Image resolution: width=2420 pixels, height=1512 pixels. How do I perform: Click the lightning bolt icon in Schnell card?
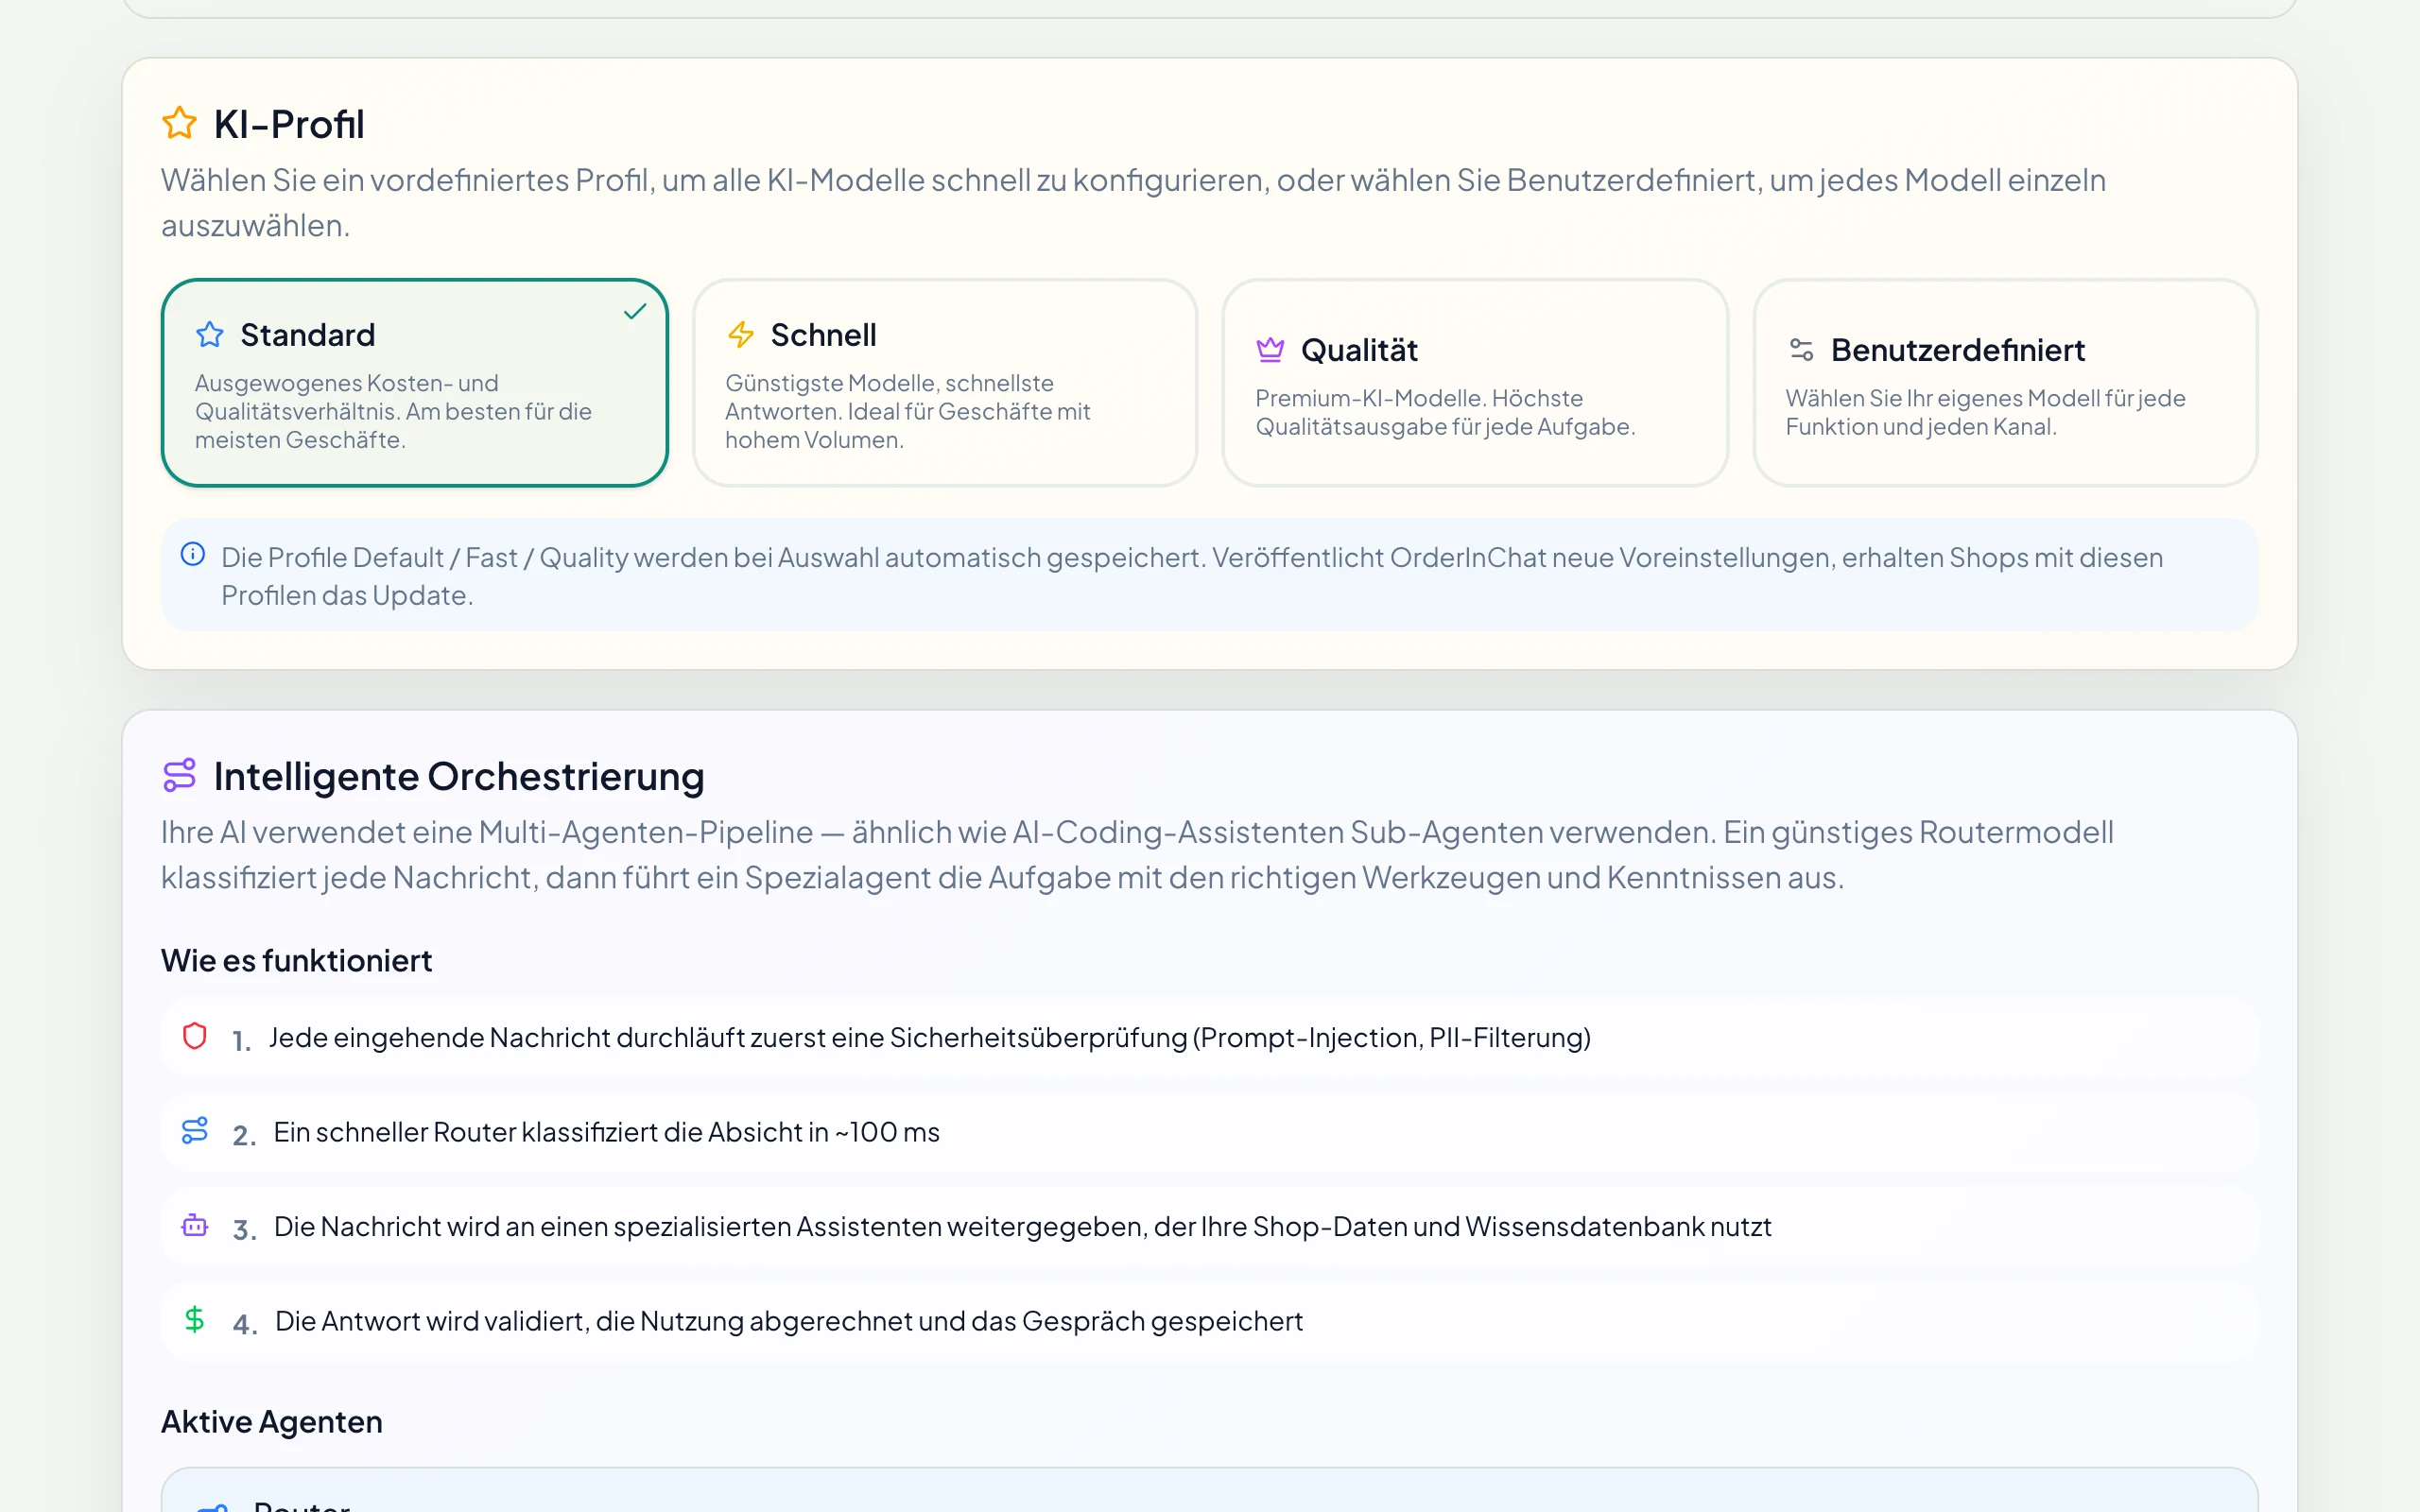point(741,334)
